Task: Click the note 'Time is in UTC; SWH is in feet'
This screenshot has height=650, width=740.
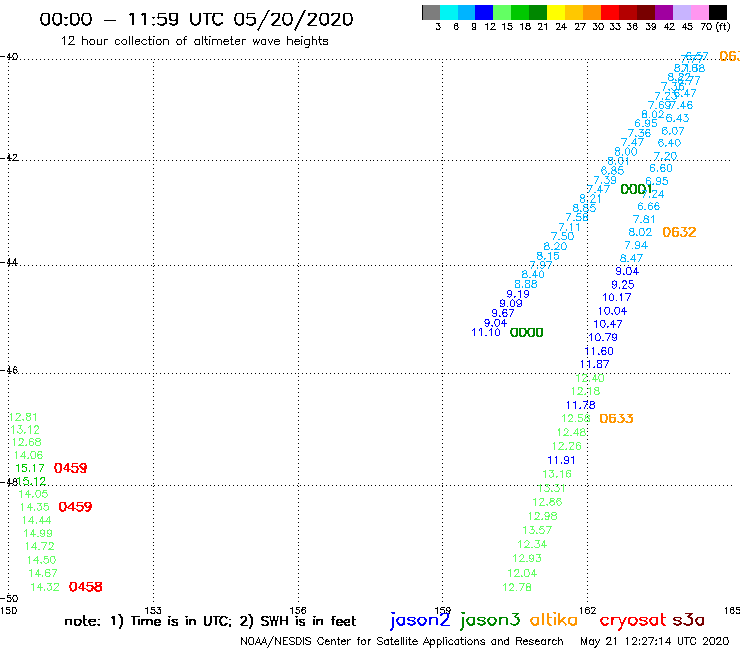Action: click(x=210, y=621)
